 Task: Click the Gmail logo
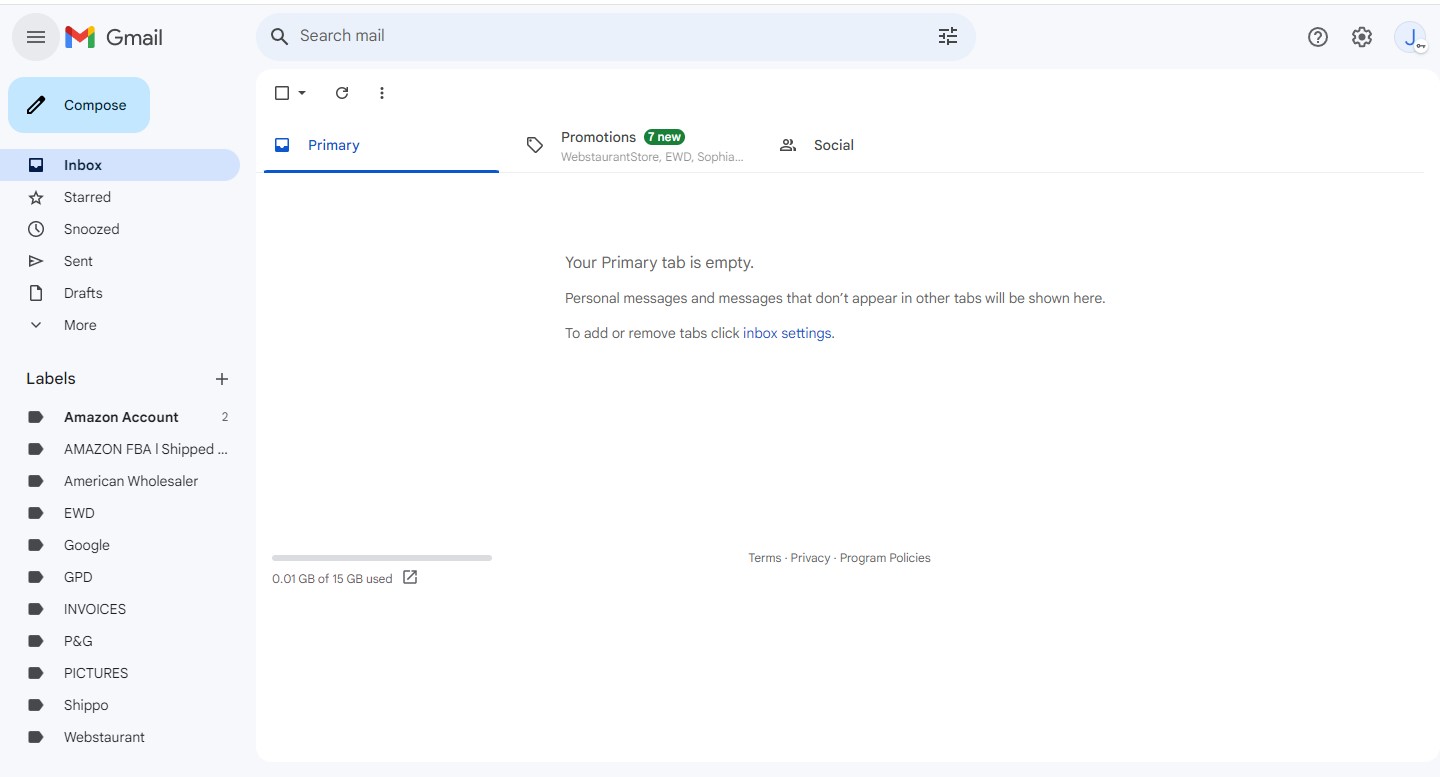[114, 37]
